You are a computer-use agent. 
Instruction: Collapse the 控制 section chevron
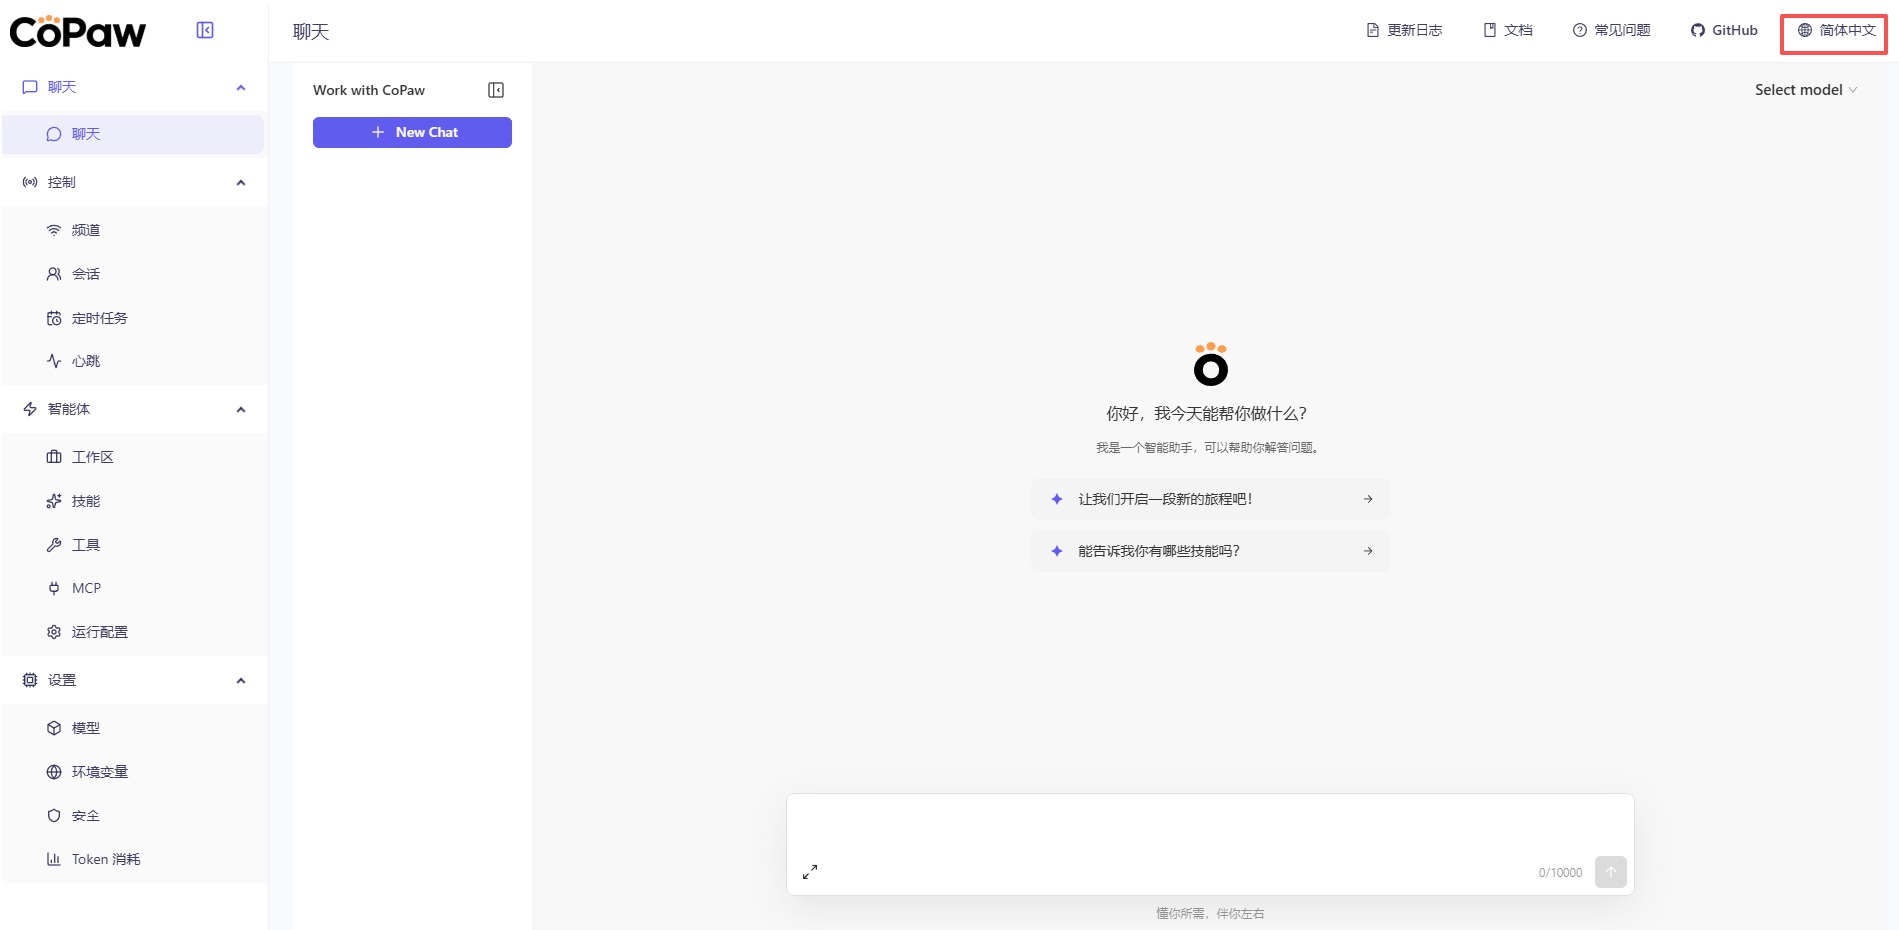point(241,182)
